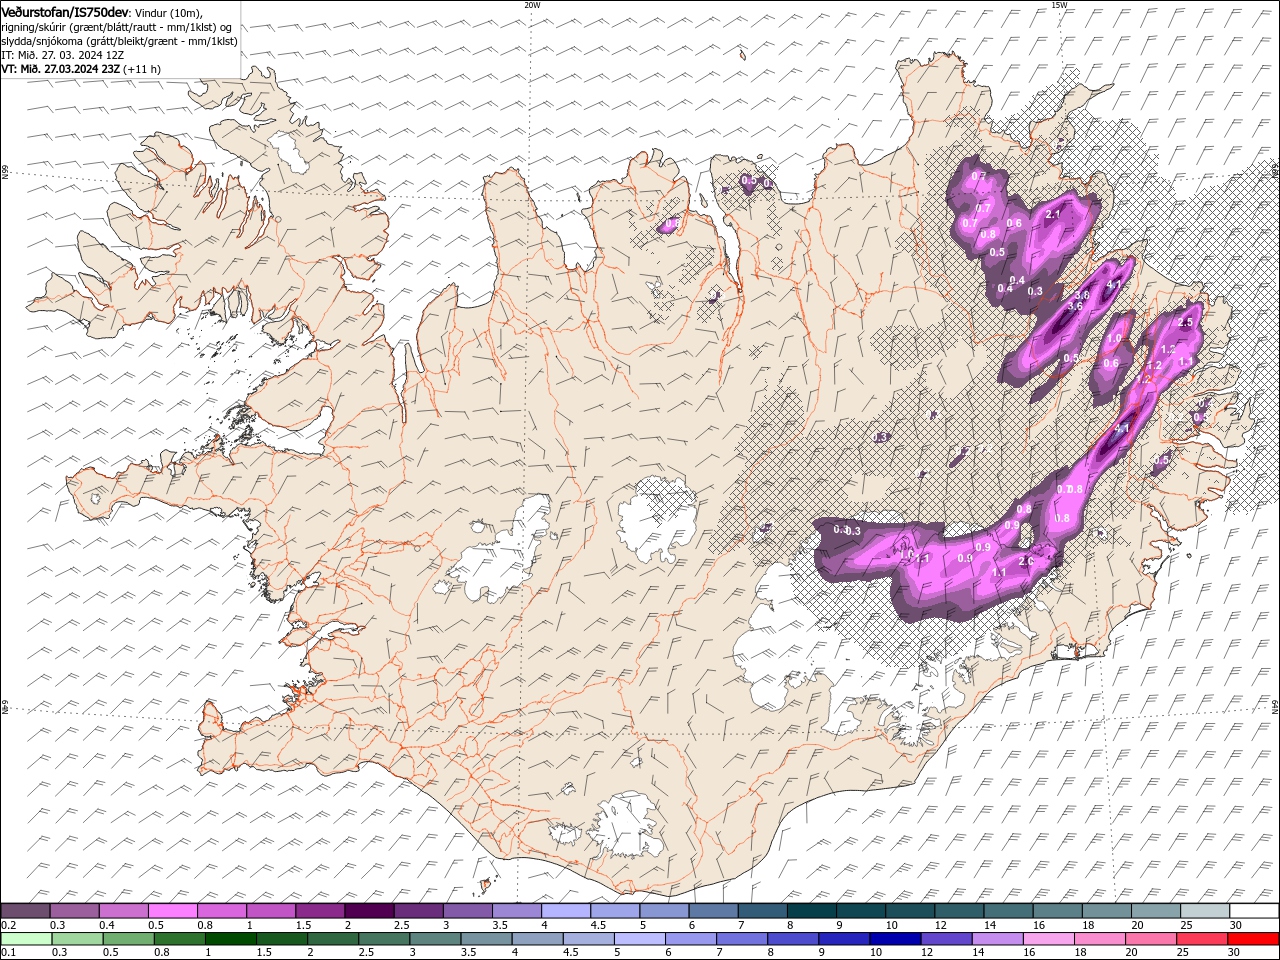This screenshot has height=960, width=1280.
Task: Click the 2.1 snowfall value on the map
Action: pyautogui.click(x=1052, y=214)
